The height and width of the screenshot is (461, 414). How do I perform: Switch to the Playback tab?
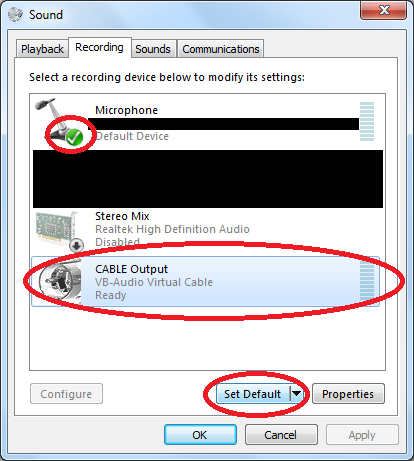click(42, 49)
